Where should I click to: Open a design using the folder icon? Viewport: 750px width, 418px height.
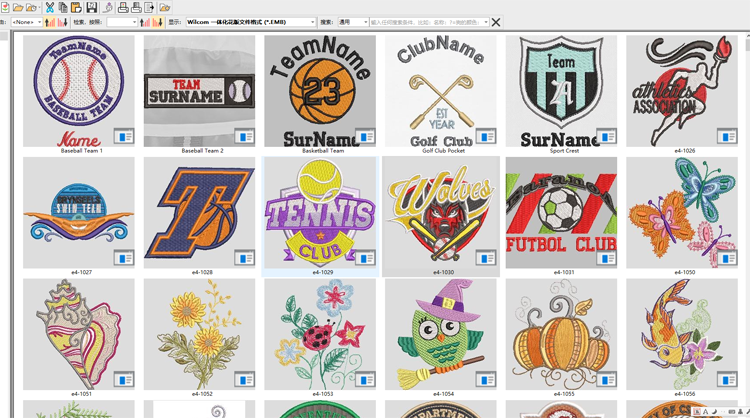click(18, 8)
